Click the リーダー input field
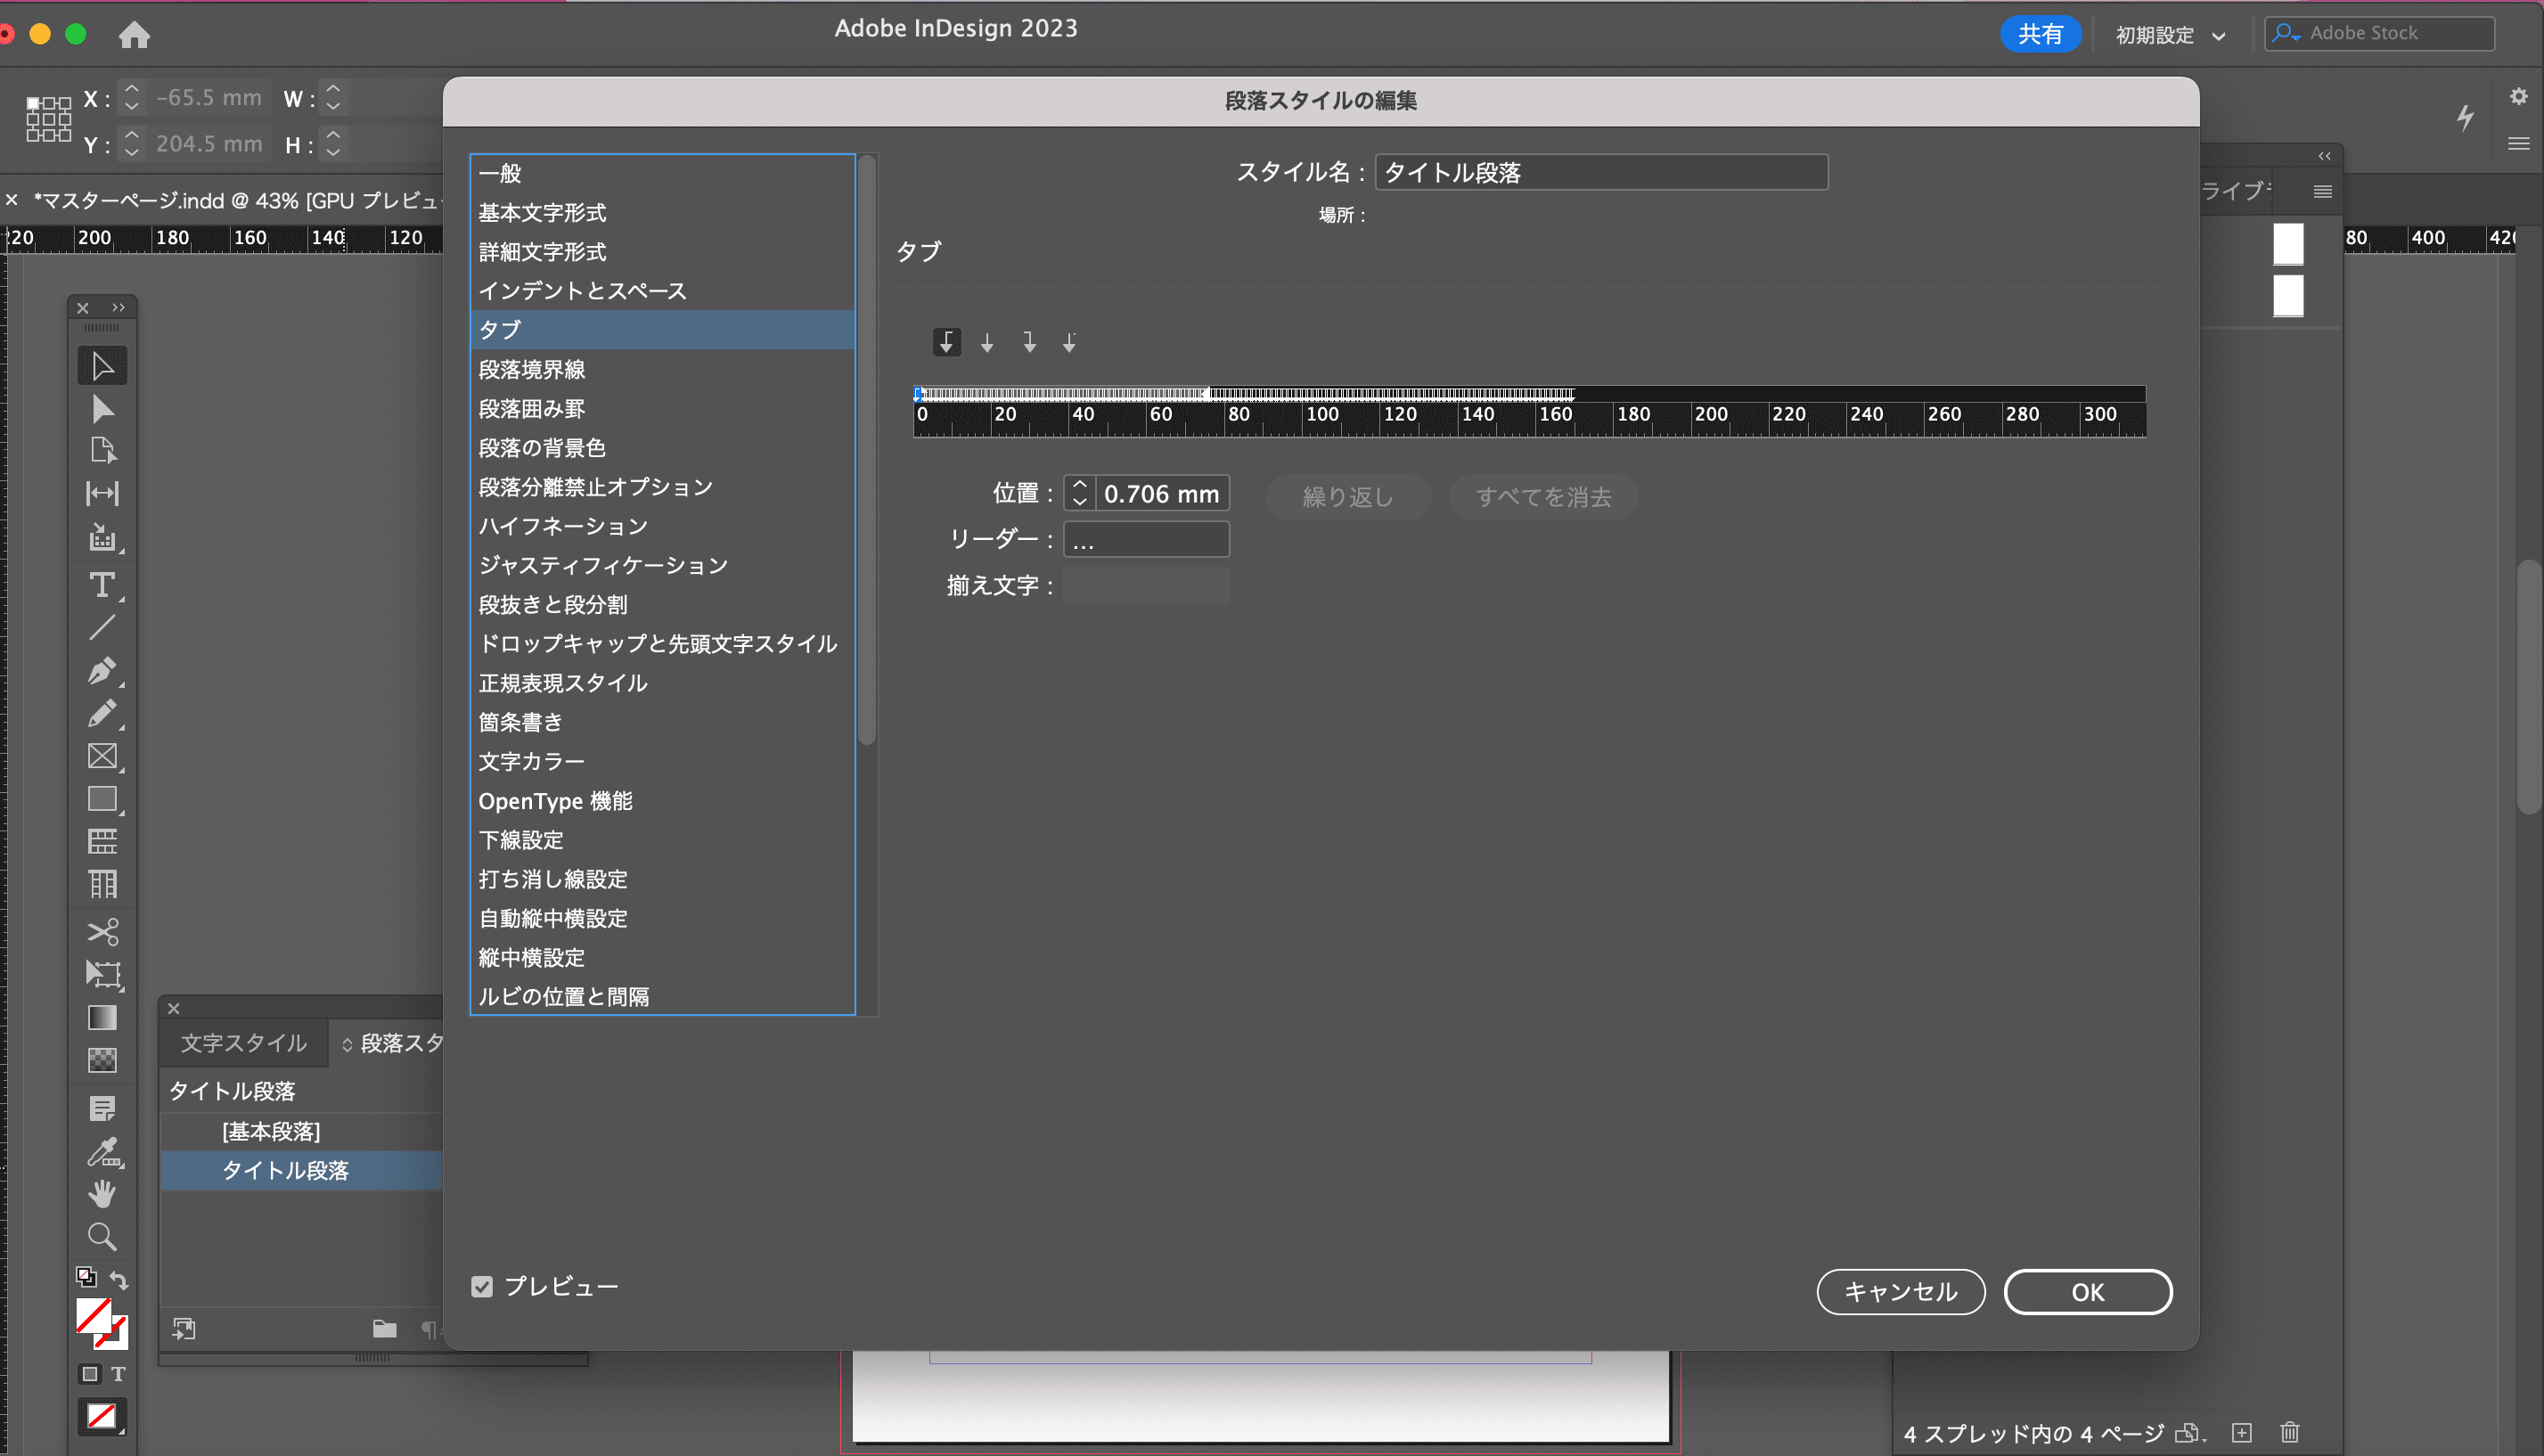This screenshot has height=1456, width=2544. tap(1146, 540)
